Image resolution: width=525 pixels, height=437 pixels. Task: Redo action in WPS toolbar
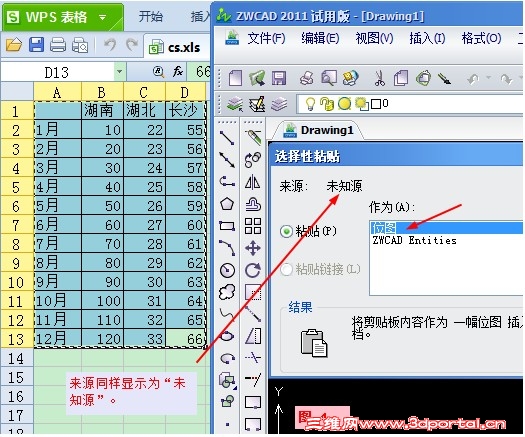coord(132,45)
